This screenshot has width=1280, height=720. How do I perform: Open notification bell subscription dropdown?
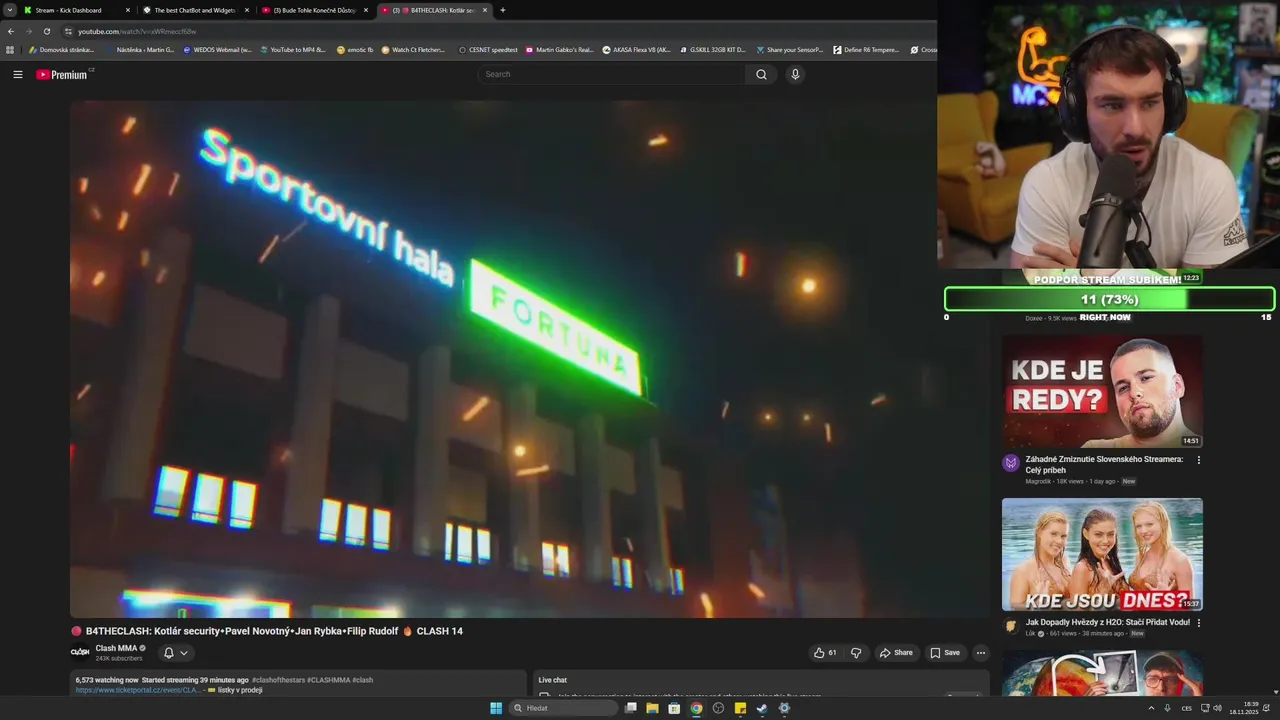coord(175,653)
